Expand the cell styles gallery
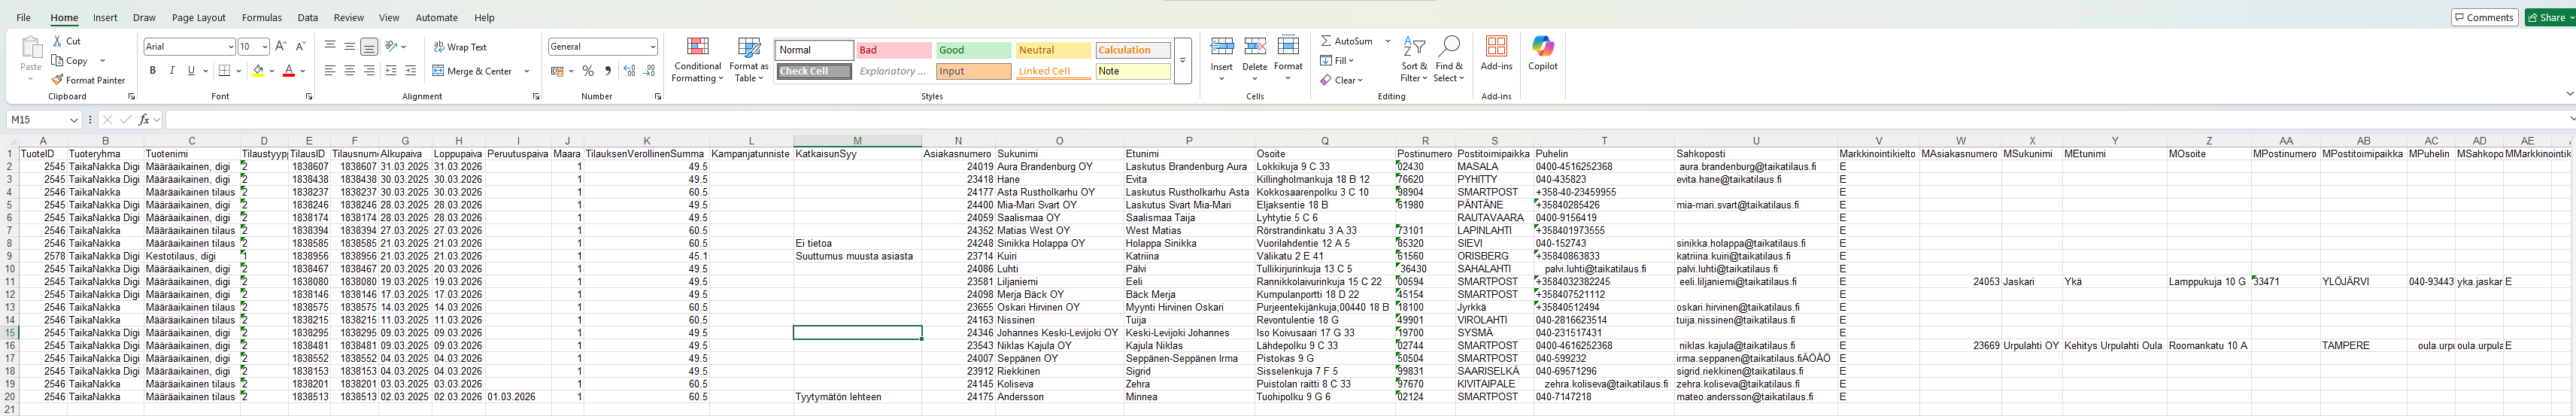The width and height of the screenshot is (2576, 416). 1182,61
